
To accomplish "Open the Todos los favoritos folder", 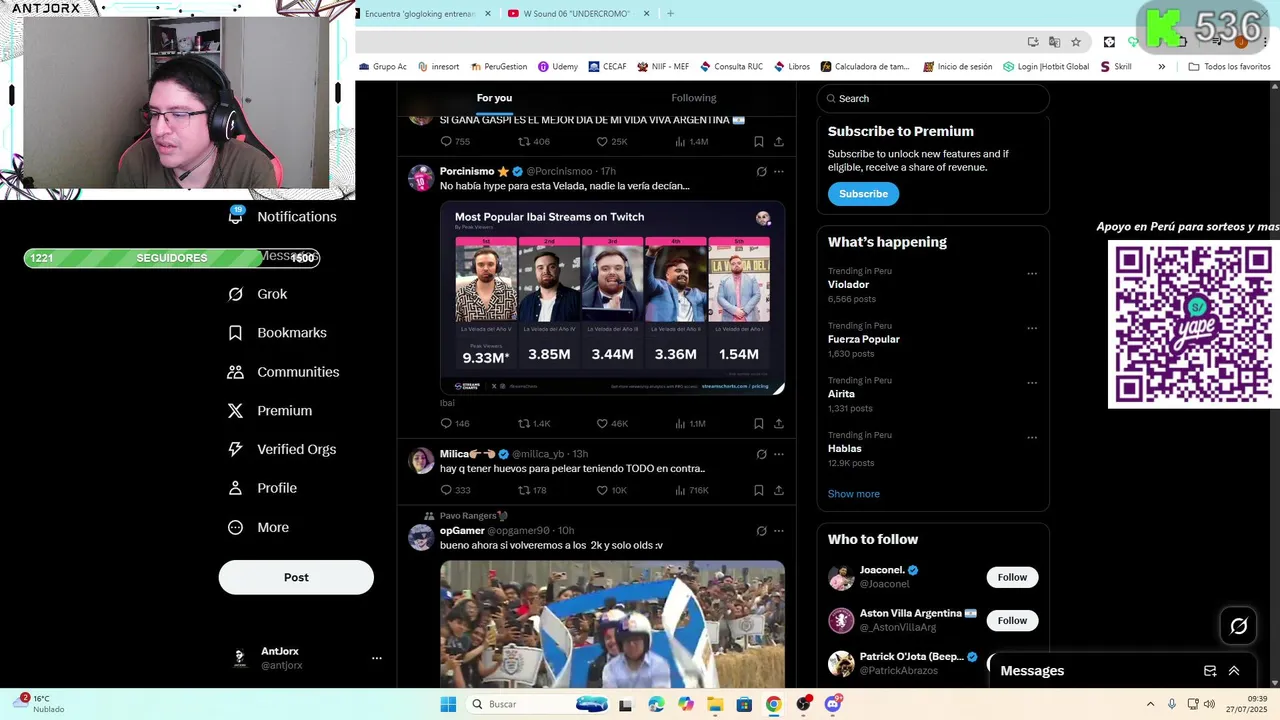I will pyautogui.click(x=1229, y=67).
